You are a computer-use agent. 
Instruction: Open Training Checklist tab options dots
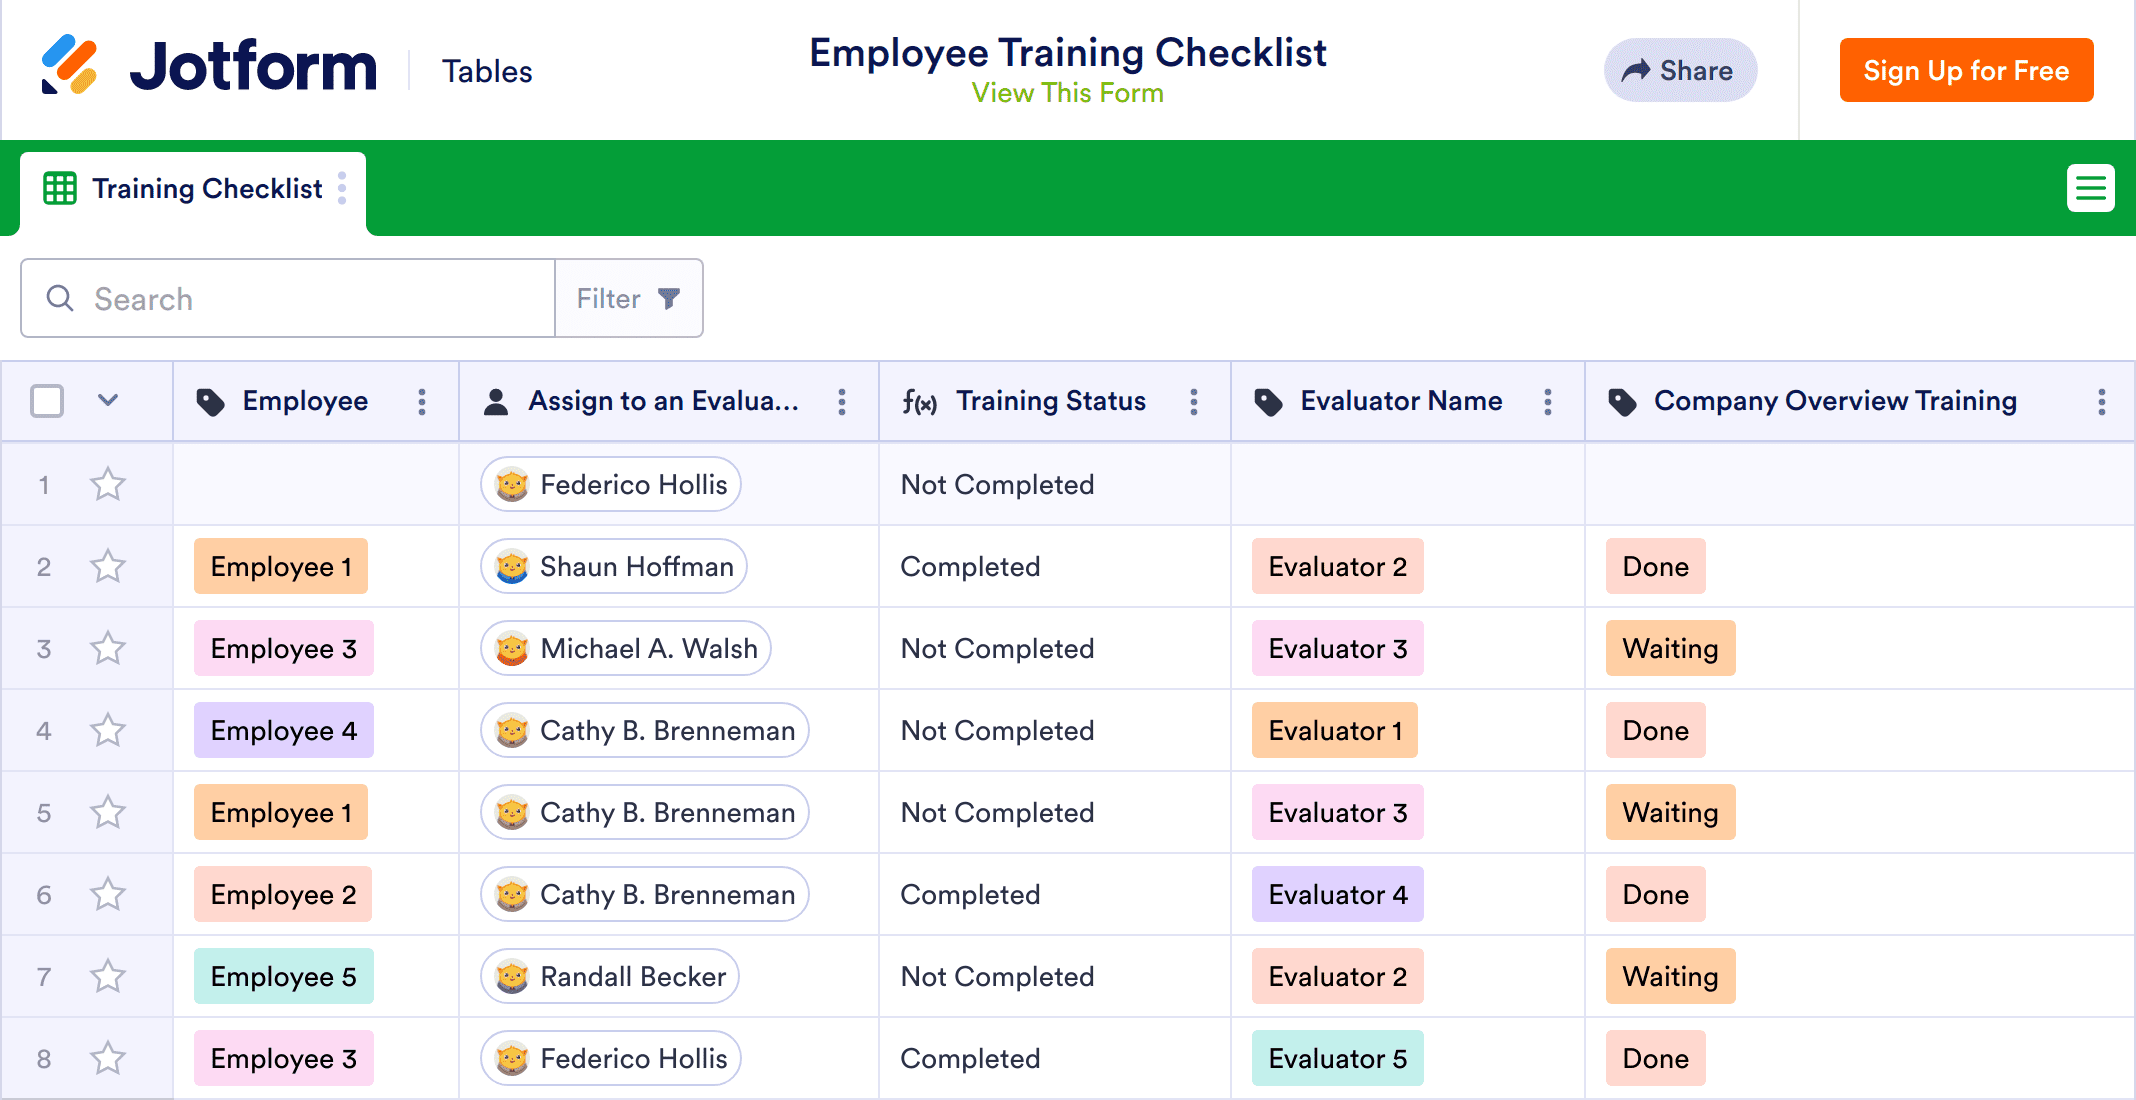click(x=342, y=188)
